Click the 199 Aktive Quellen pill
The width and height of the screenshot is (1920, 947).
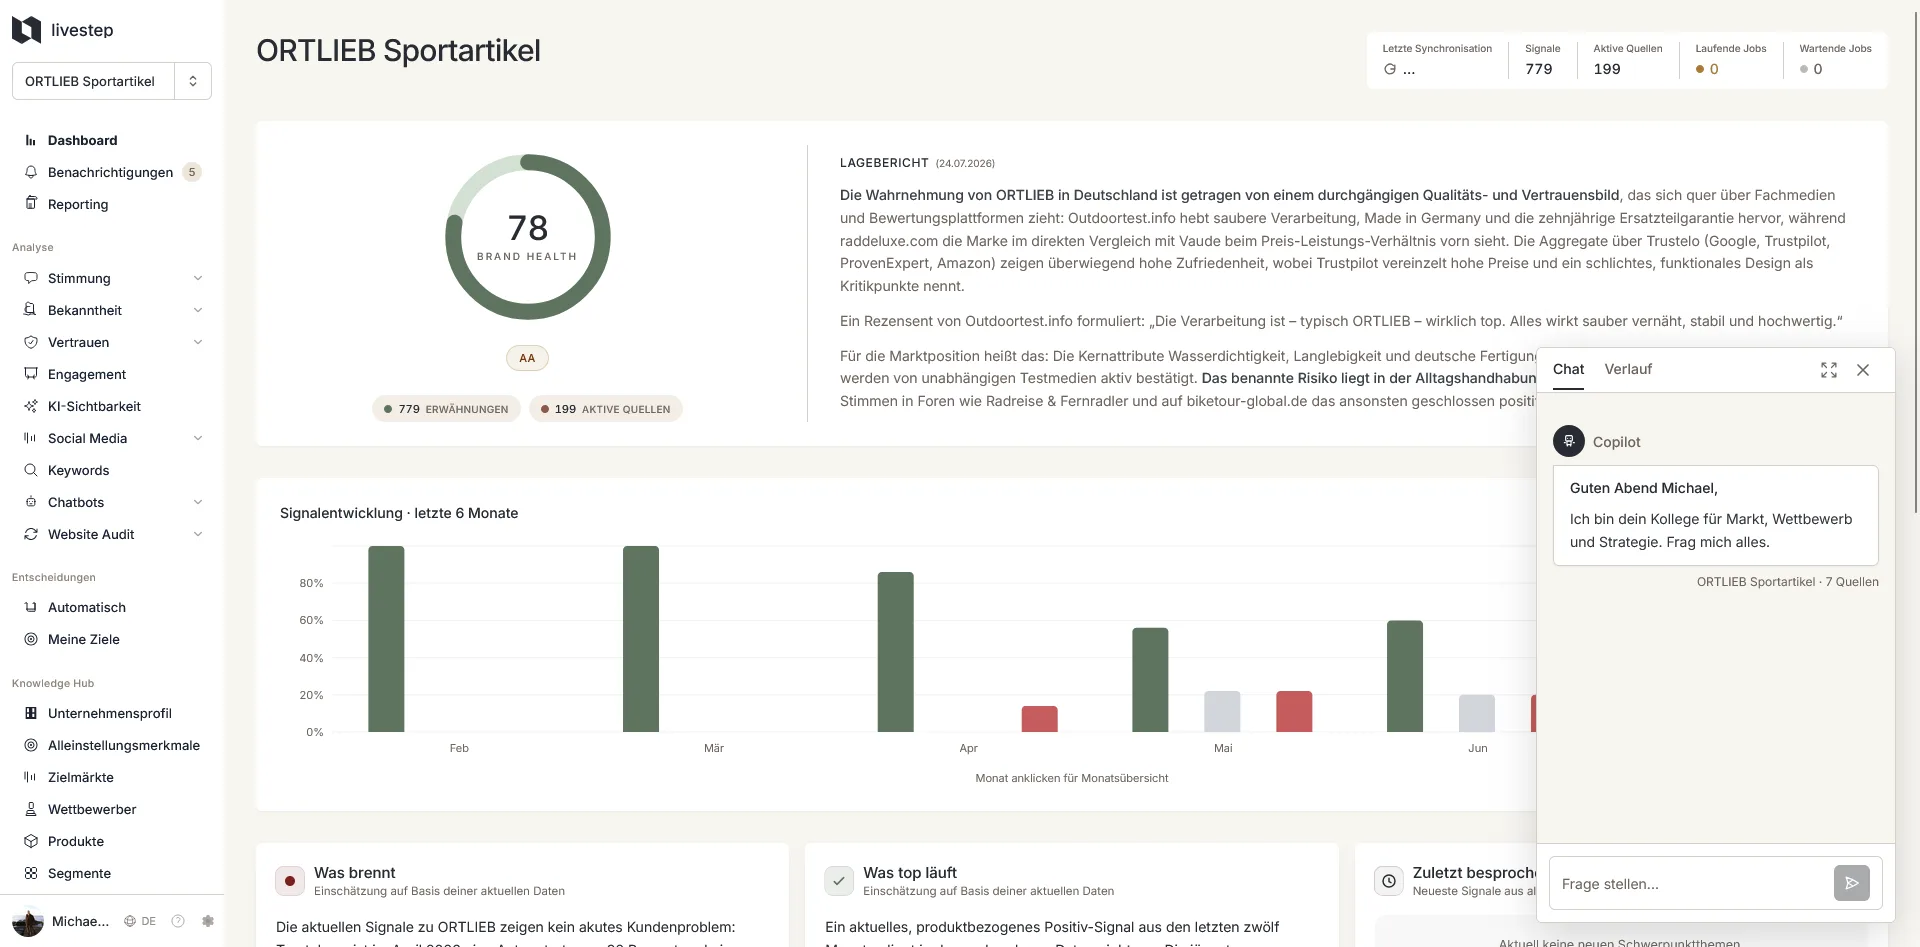coord(605,409)
